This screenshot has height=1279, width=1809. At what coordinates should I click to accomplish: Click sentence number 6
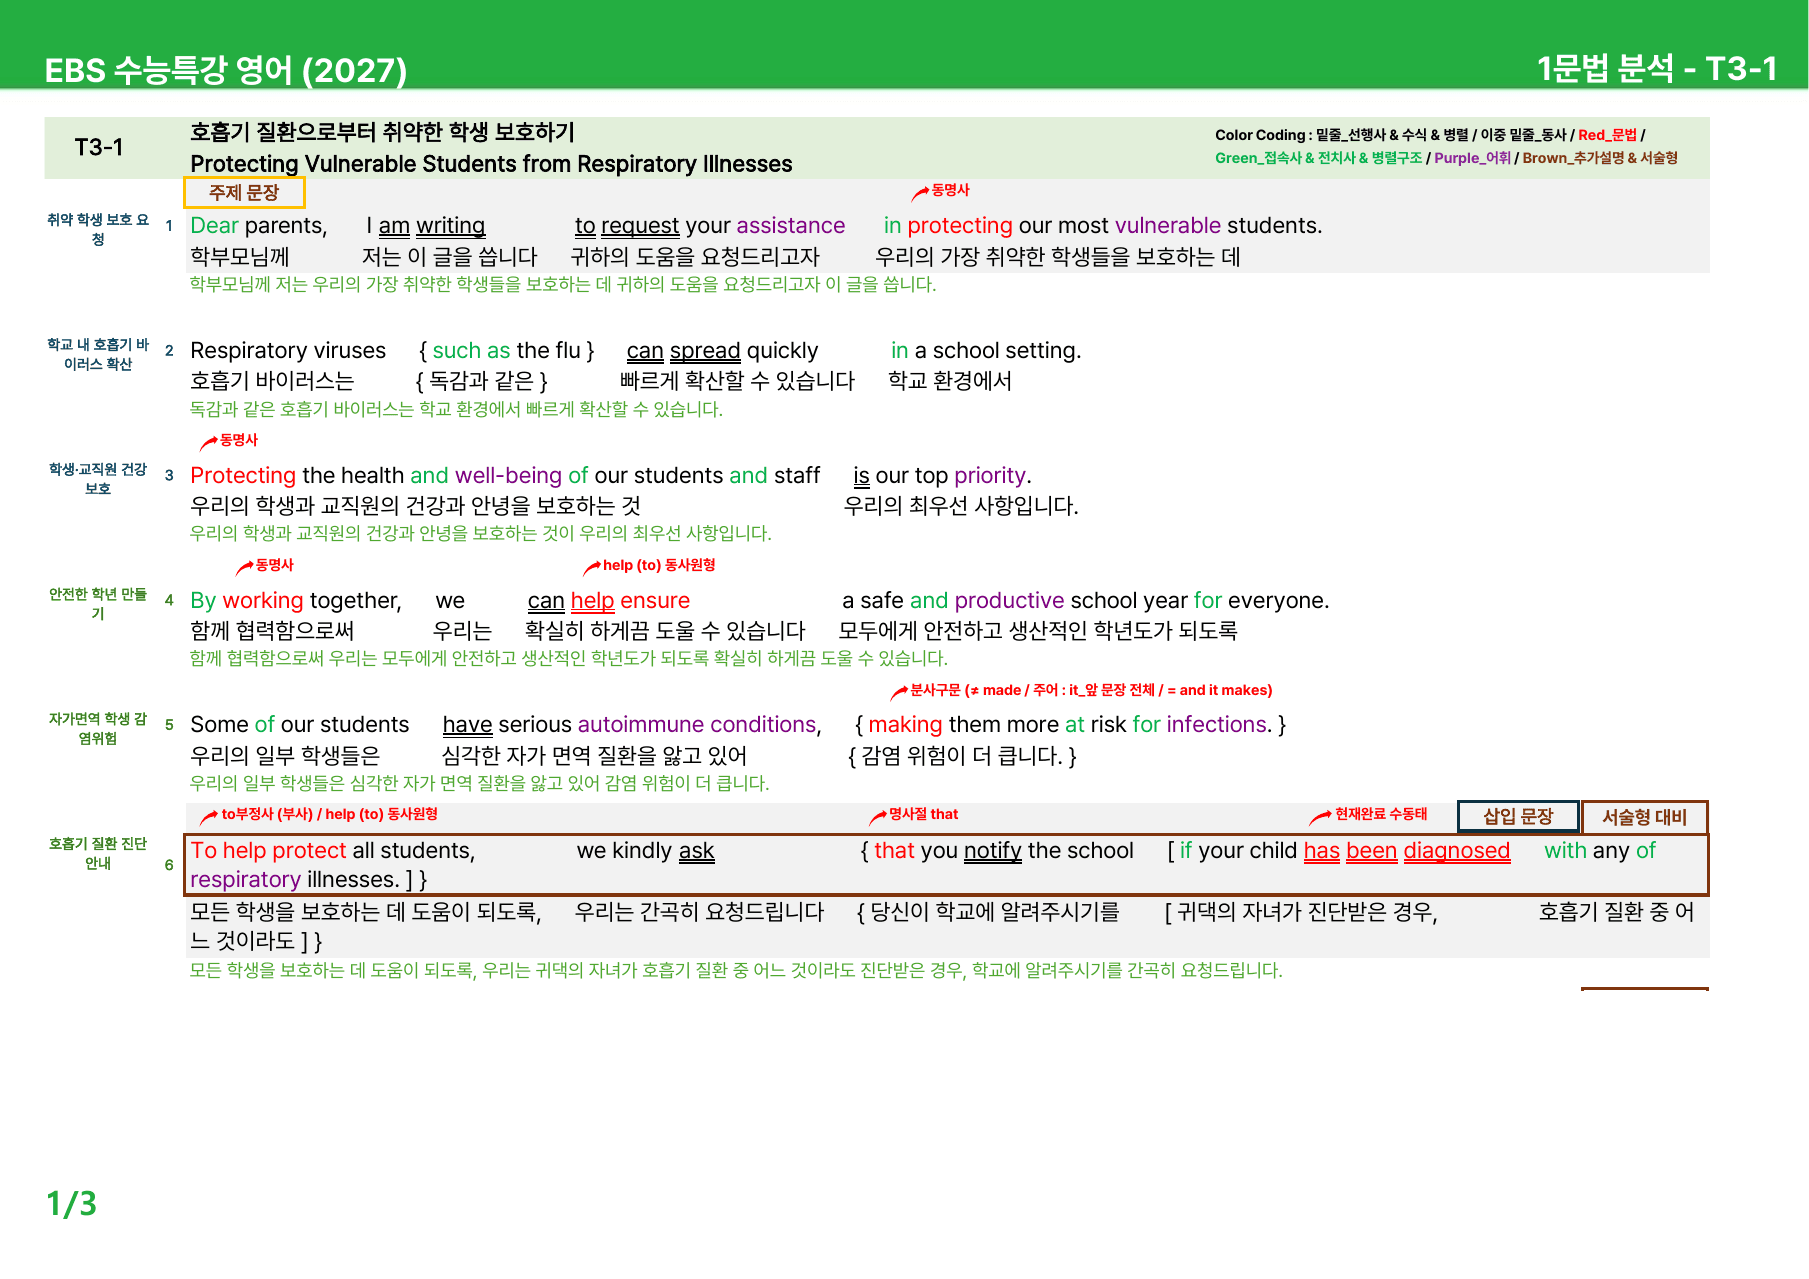[169, 865]
